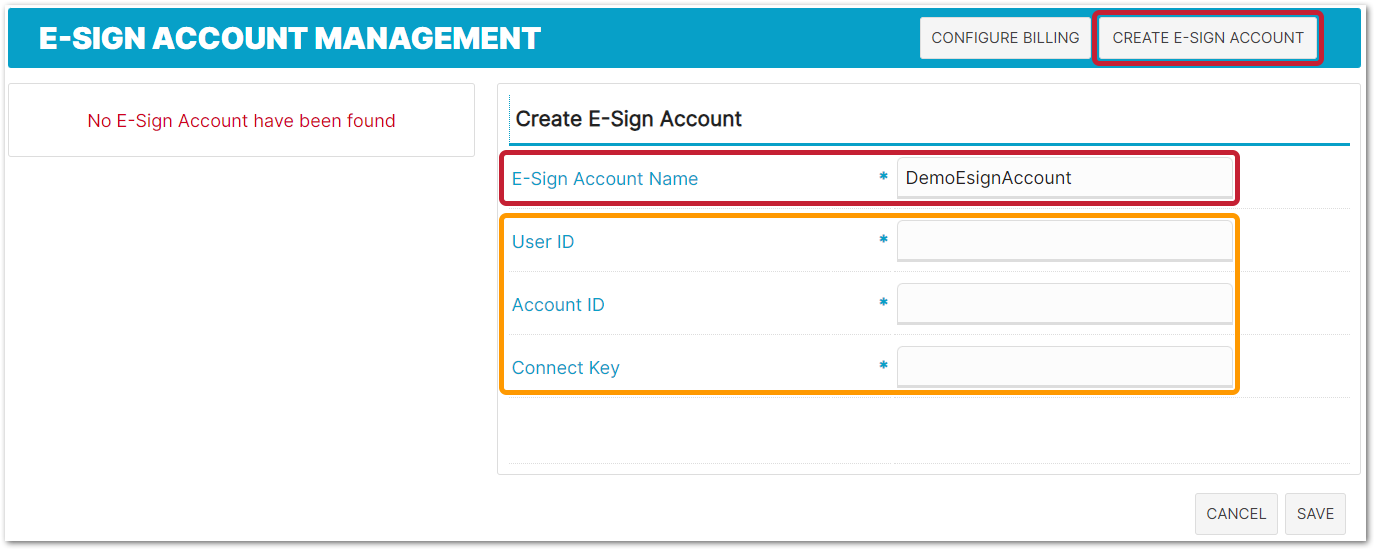Viewport: 1376px width, 550px height.
Task: Click the empty form row below Connect Key
Action: click(929, 430)
